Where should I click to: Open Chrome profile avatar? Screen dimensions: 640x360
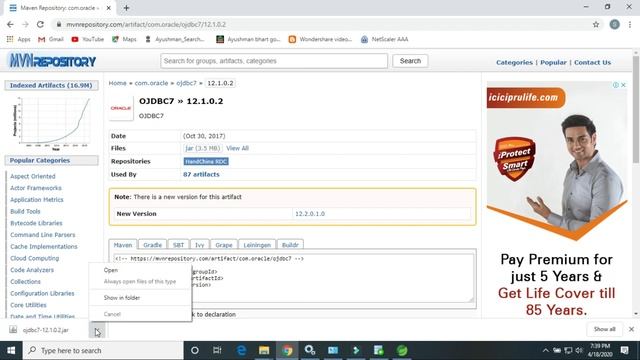coord(614,24)
